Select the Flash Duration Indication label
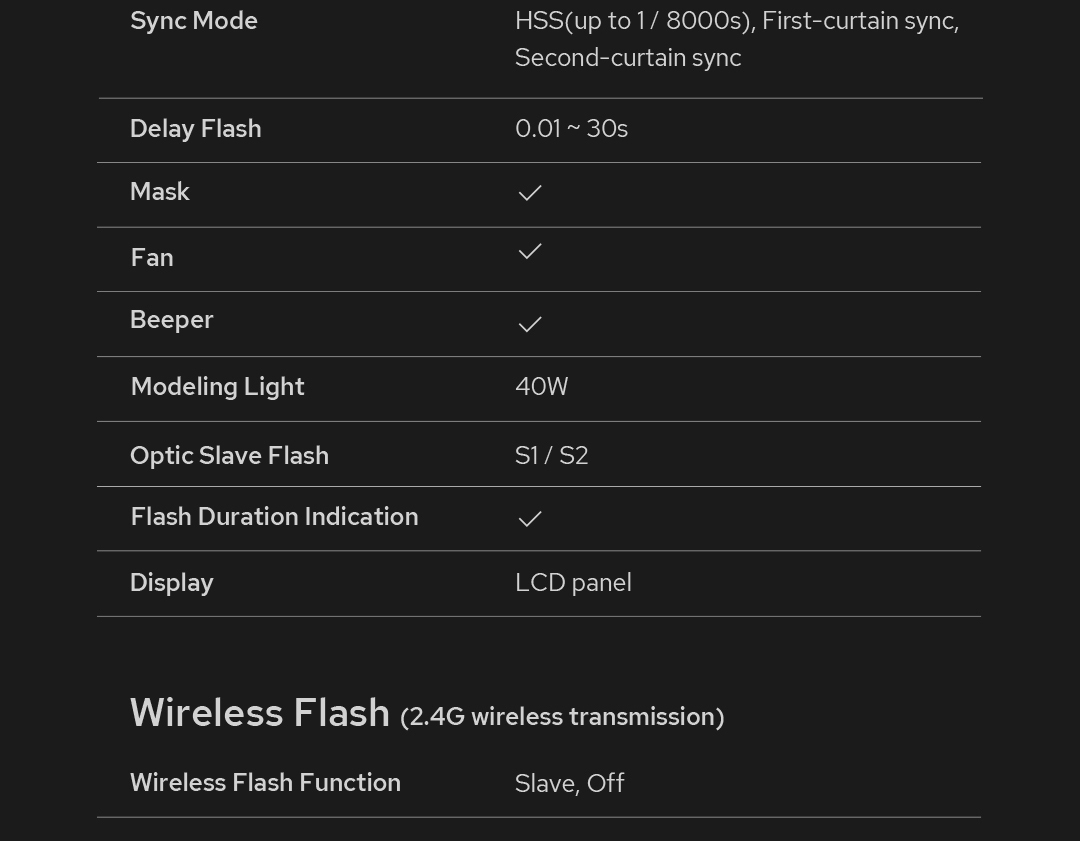The width and height of the screenshot is (1080, 841). point(274,517)
